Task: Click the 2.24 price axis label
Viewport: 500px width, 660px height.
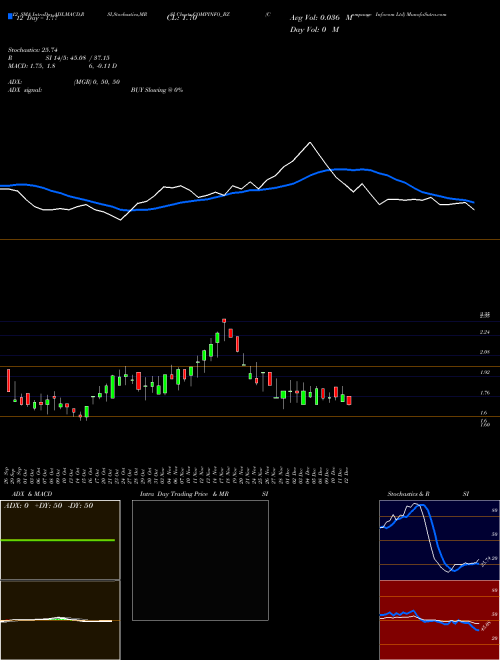Action: (x=484, y=332)
